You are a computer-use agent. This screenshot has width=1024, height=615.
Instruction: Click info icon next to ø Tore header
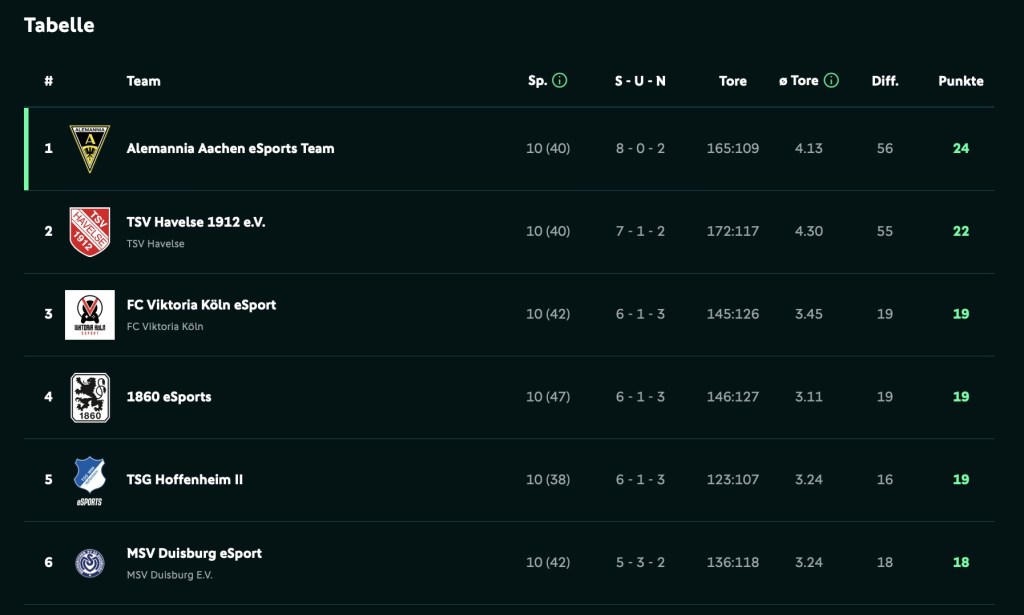pos(831,81)
